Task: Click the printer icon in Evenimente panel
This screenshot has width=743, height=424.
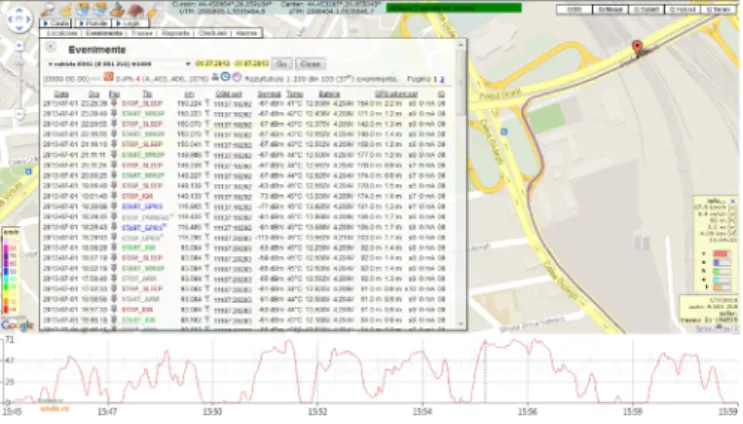Action: click(x=215, y=77)
